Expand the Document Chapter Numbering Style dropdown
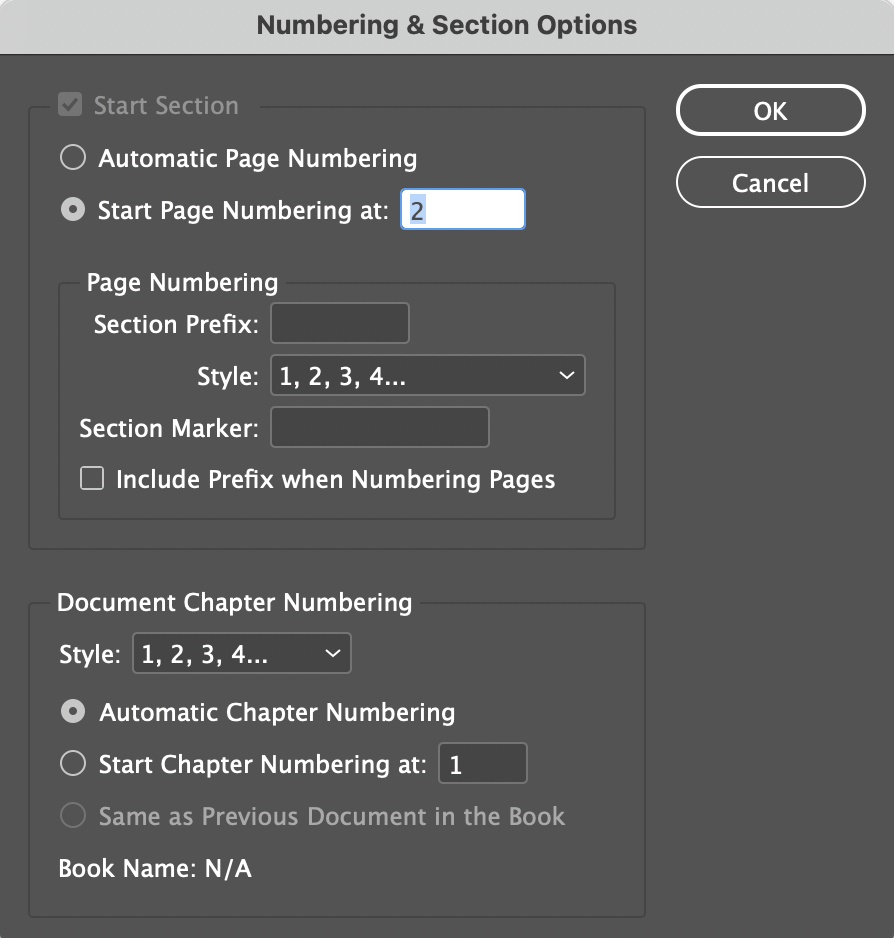Screen dimensions: 894x938 (x=241, y=655)
